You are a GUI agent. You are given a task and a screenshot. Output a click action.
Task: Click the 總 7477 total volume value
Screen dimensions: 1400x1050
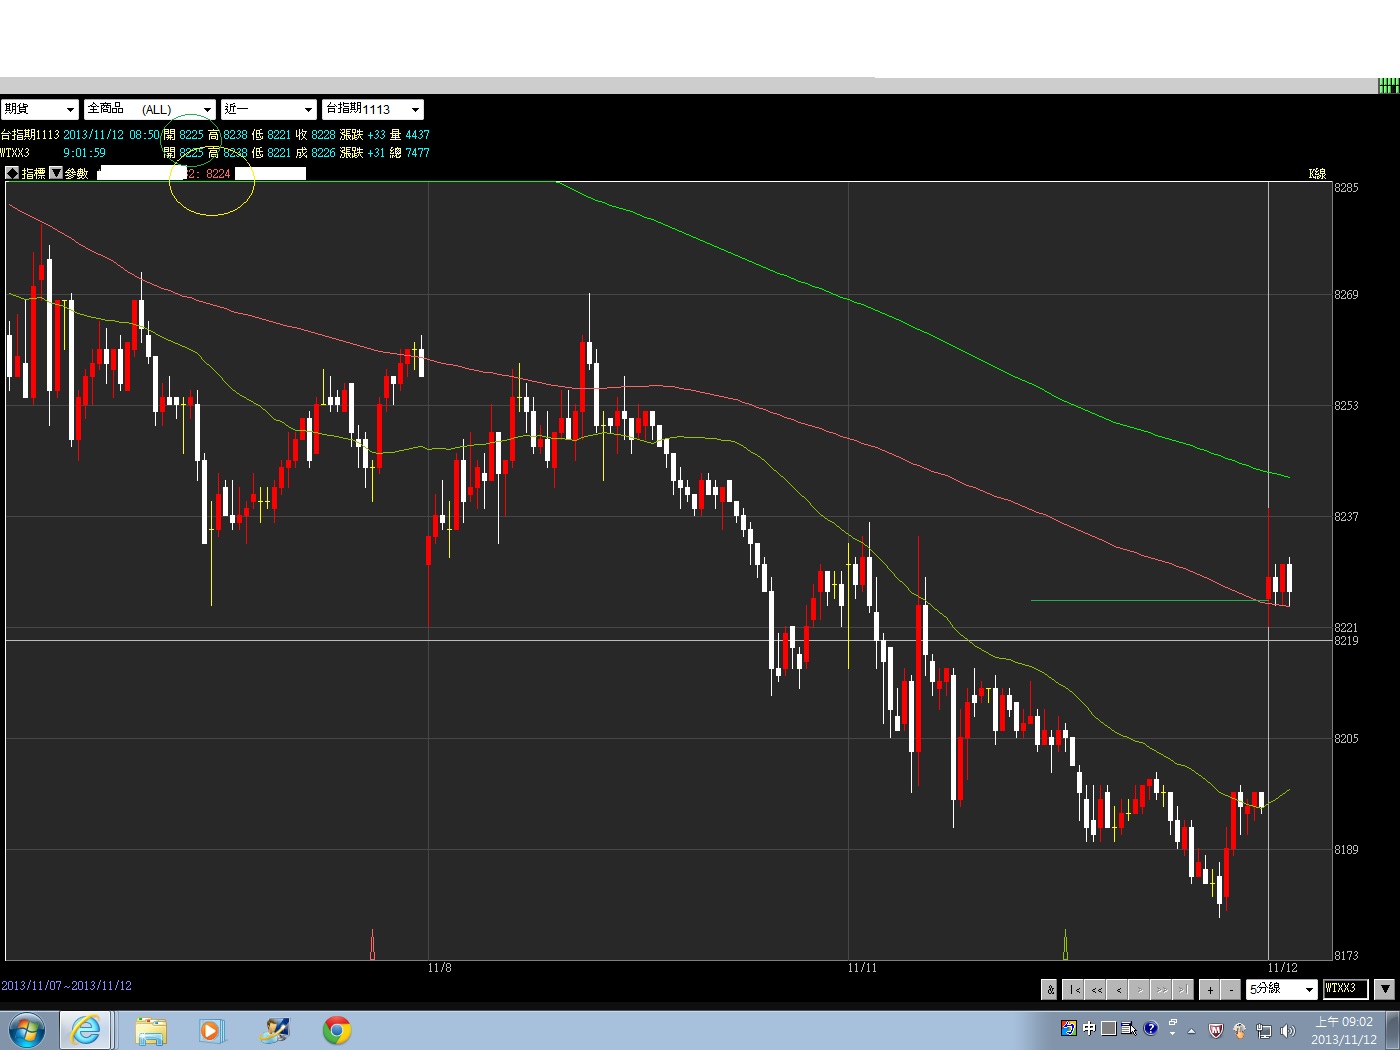(409, 153)
